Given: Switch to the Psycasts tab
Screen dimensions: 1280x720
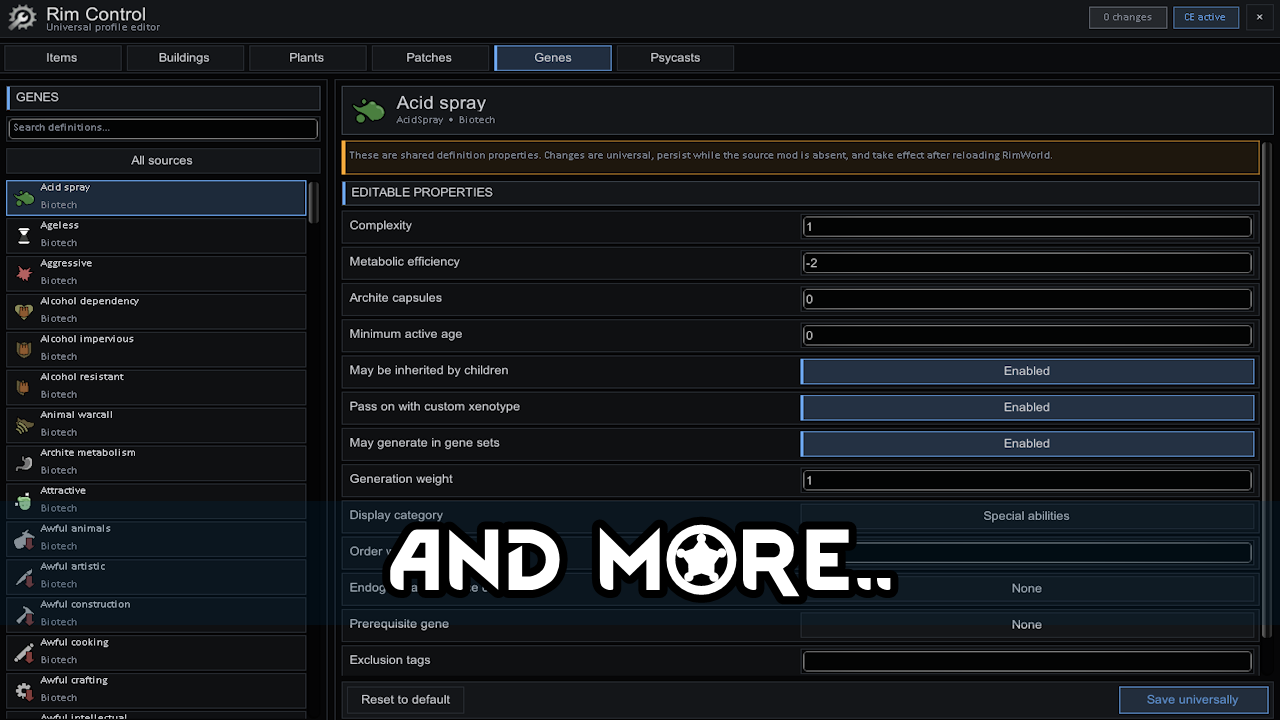Looking at the screenshot, I should point(675,58).
